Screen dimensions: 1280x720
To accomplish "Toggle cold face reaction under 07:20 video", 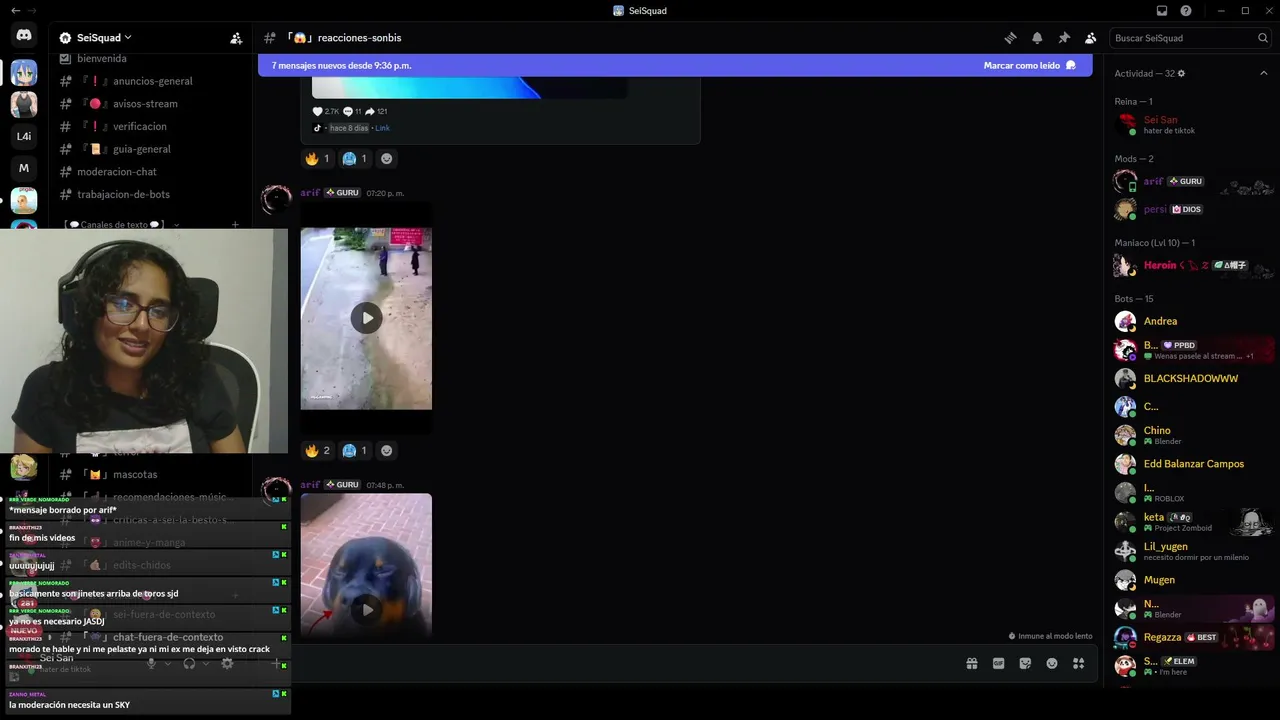I will 355,451.
